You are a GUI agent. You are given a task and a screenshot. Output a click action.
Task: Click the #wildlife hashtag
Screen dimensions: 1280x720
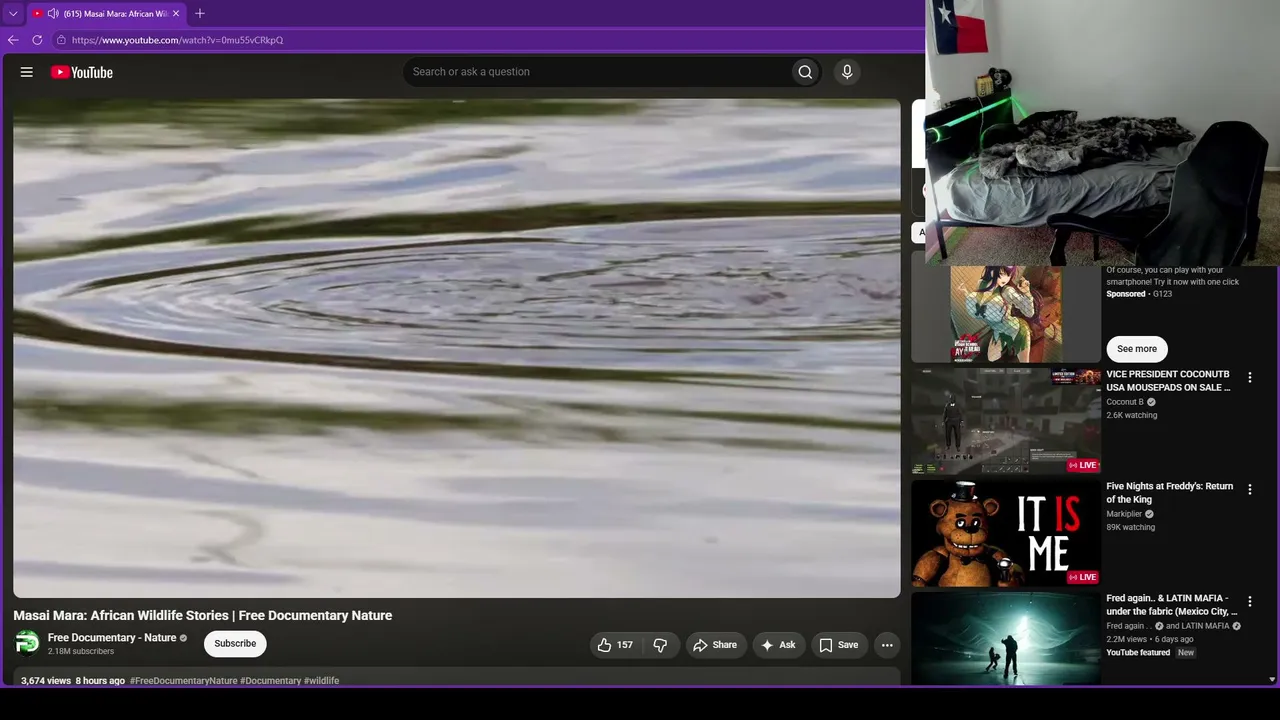click(x=321, y=681)
